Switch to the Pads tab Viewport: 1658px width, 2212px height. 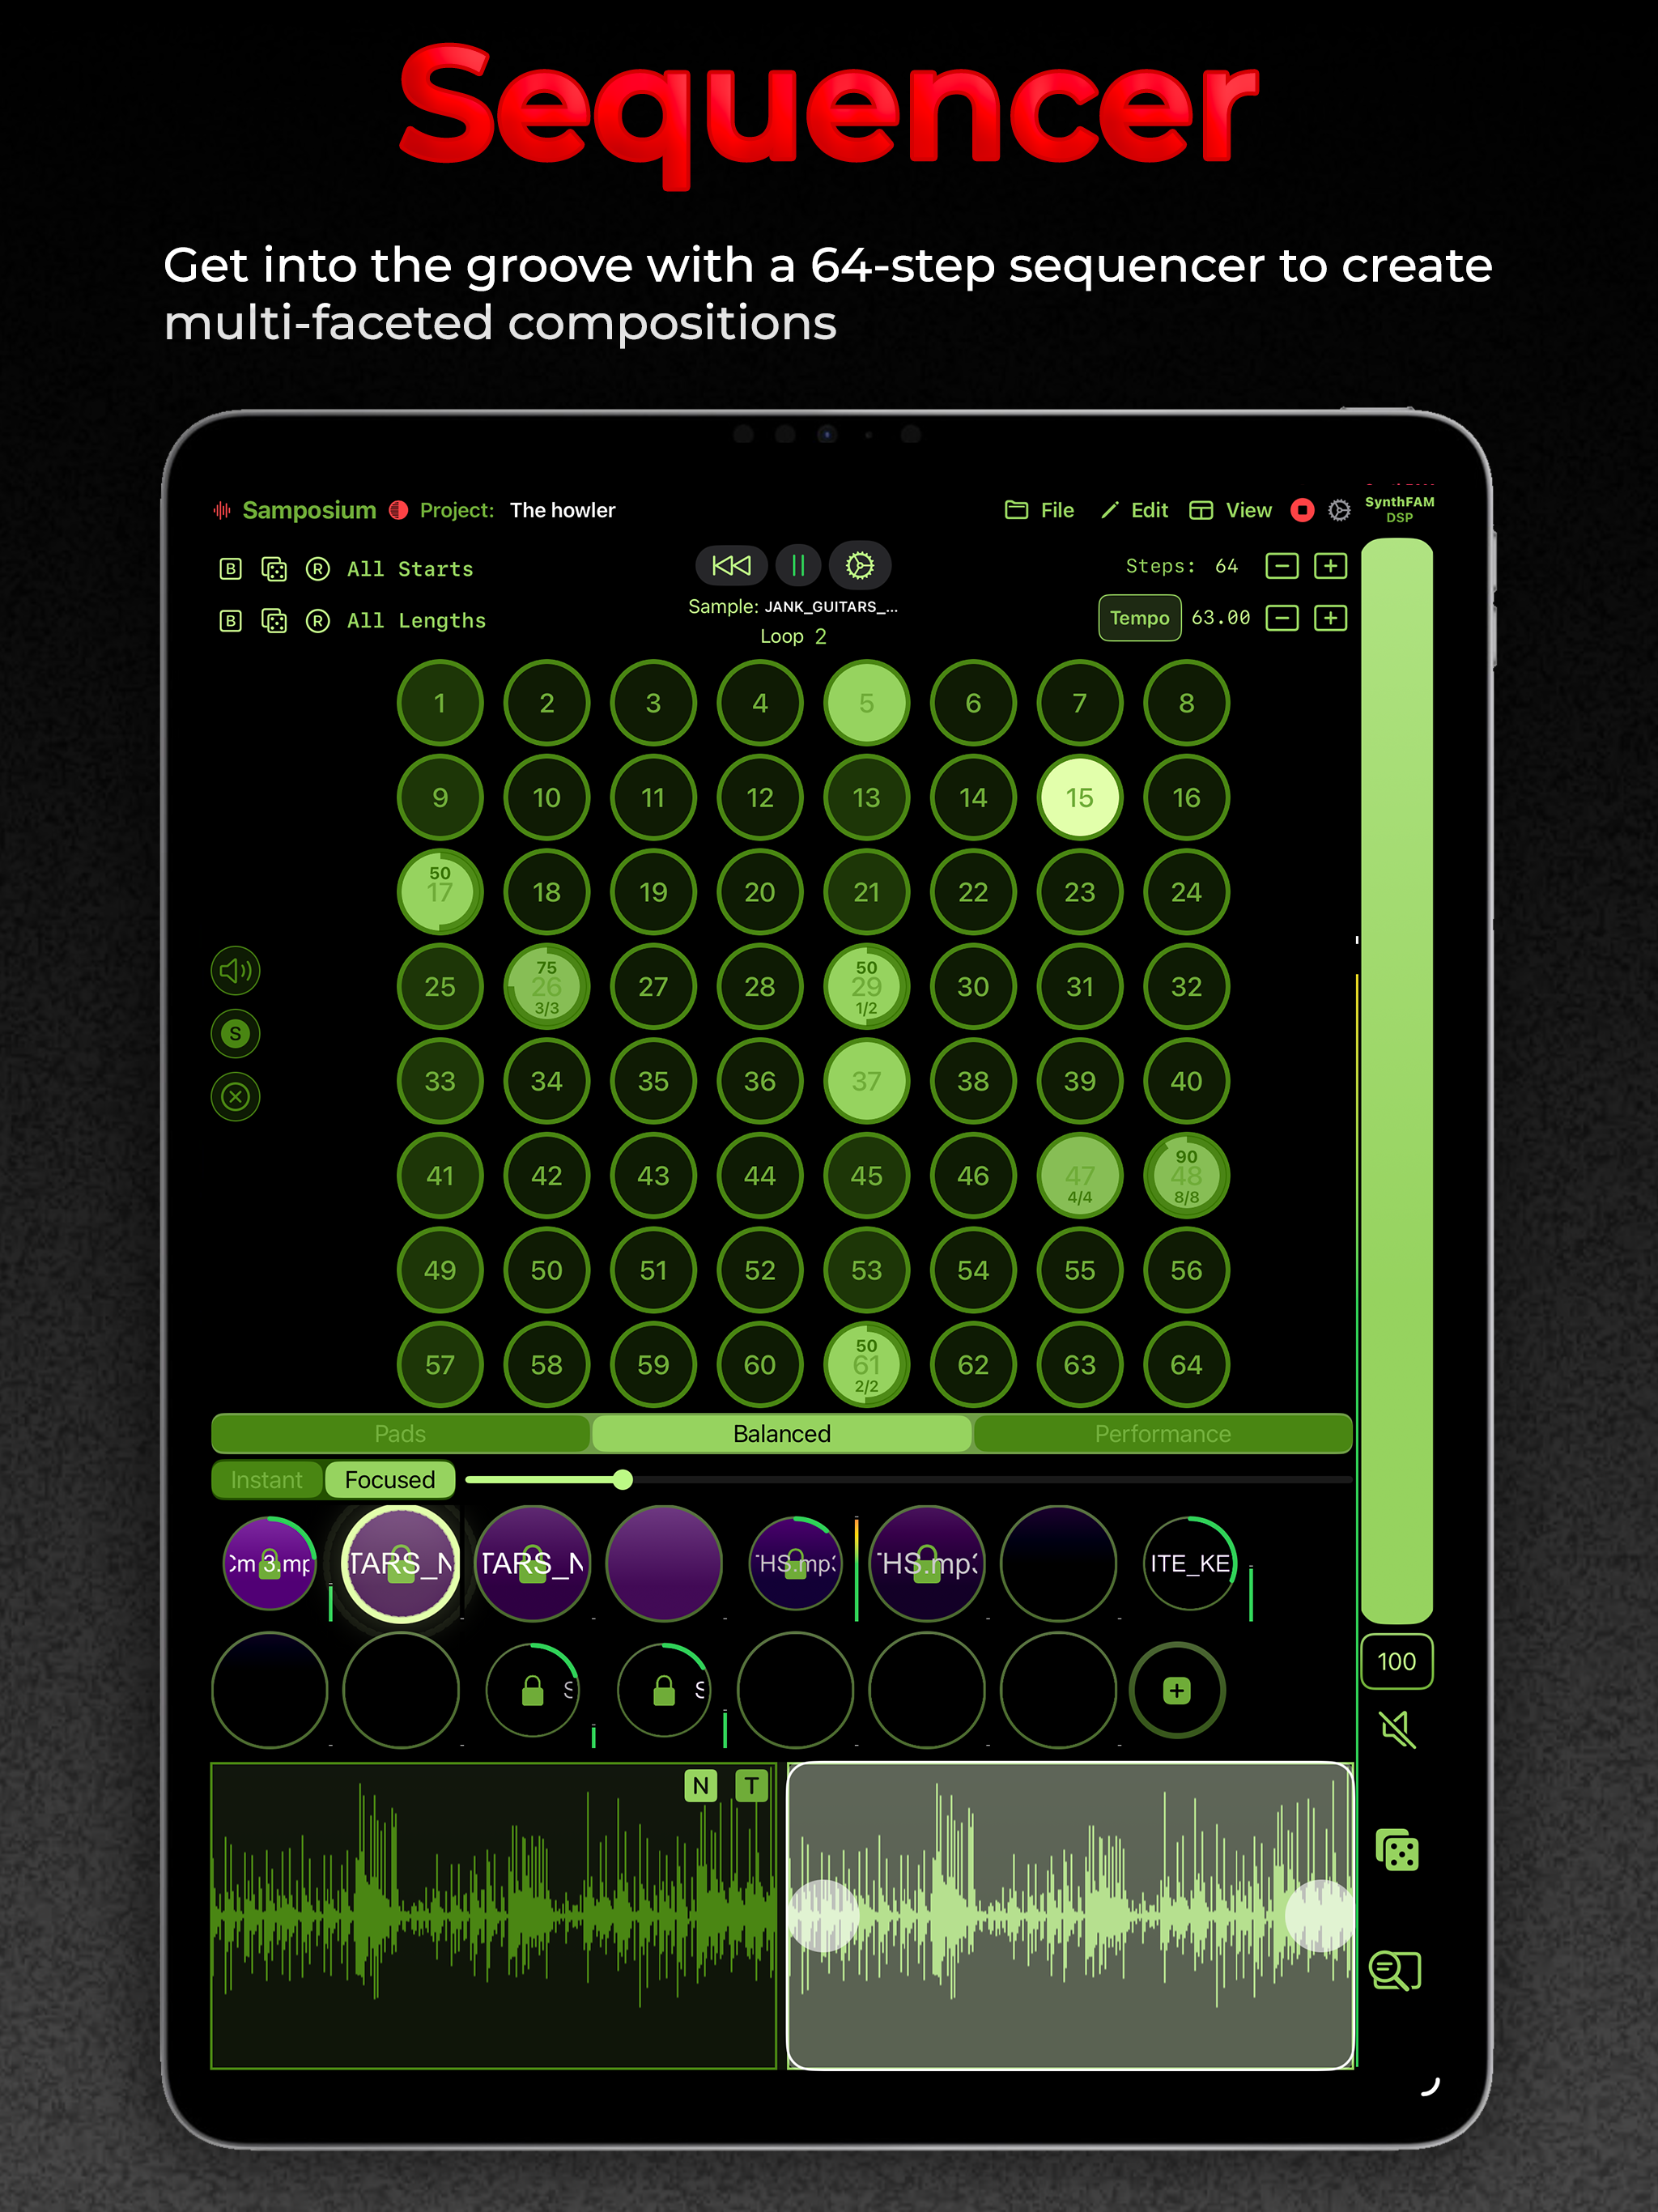tap(400, 1434)
